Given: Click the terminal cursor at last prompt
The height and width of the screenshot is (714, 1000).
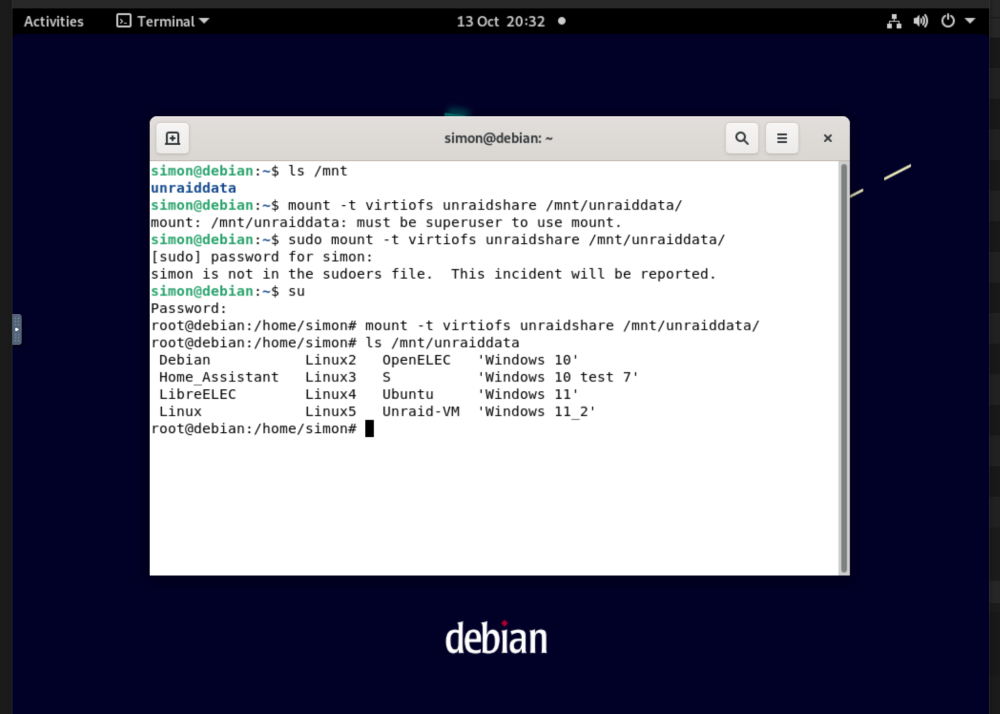Looking at the screenshot, I should point(369,428).
